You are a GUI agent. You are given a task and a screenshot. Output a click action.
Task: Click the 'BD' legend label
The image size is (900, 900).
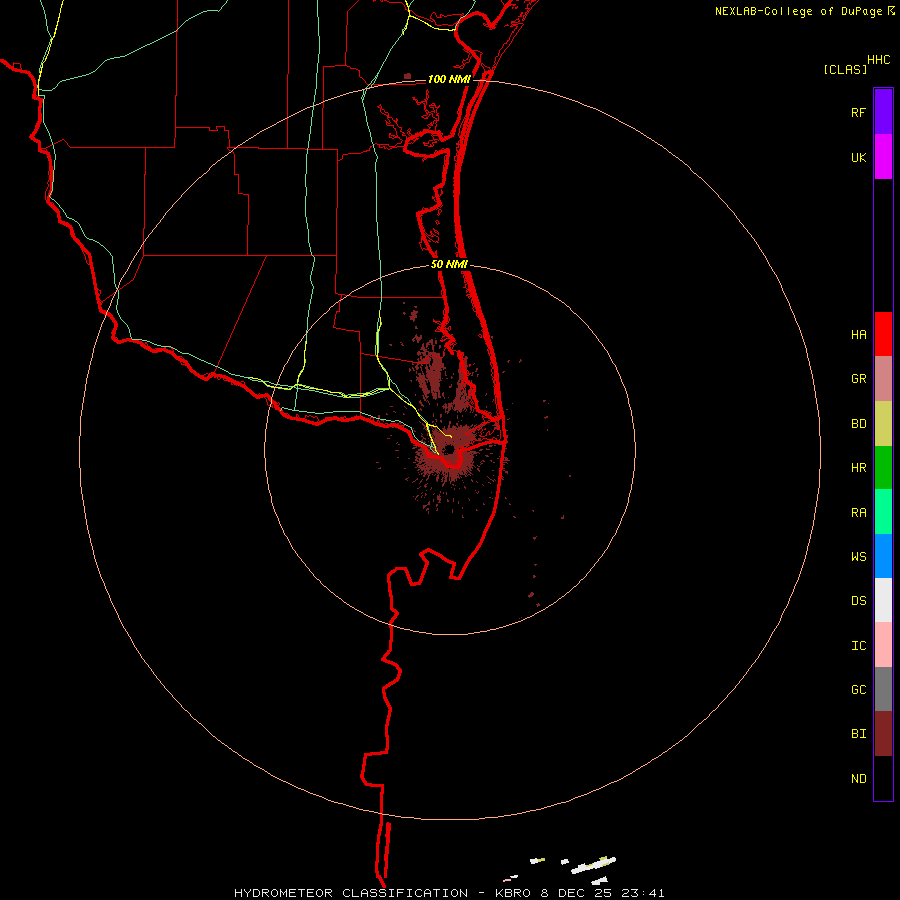pos(858,424)
